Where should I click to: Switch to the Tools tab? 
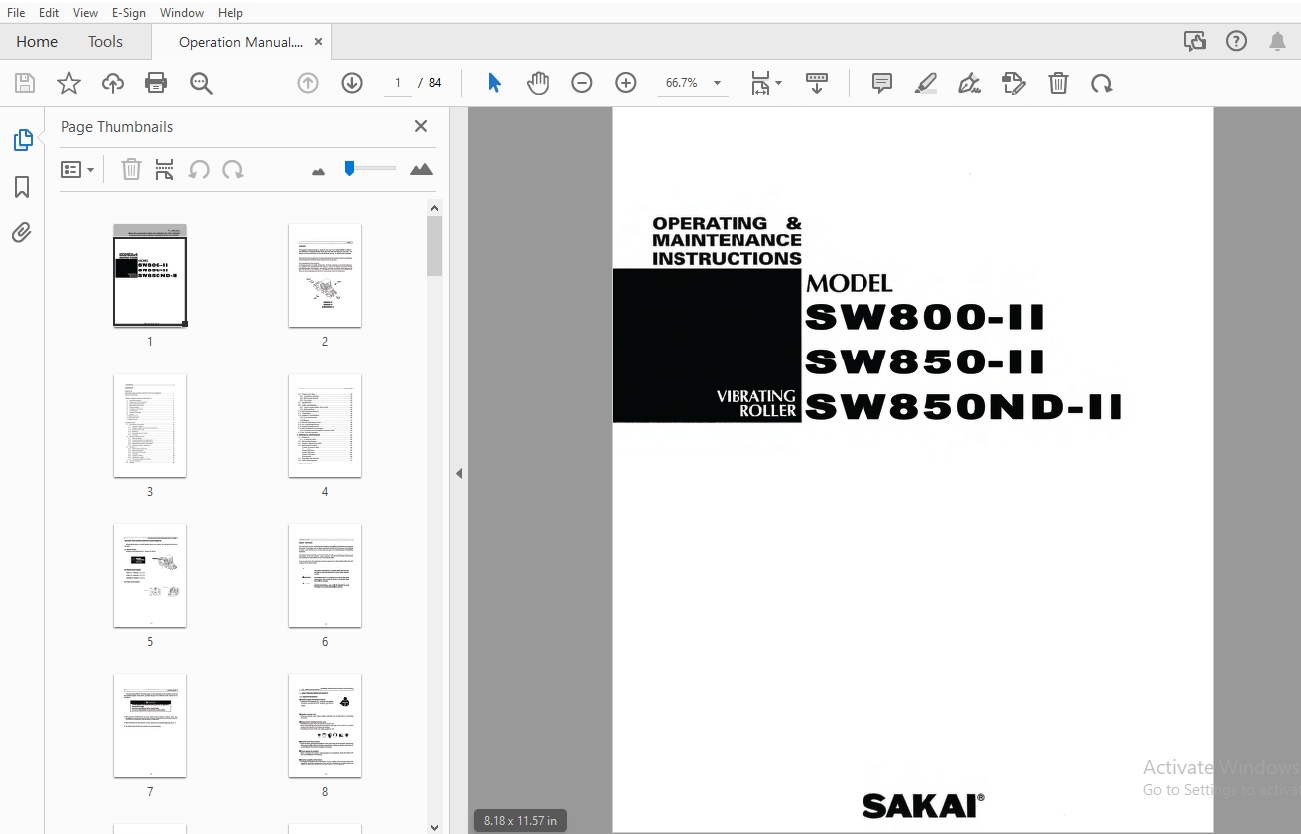105,41
